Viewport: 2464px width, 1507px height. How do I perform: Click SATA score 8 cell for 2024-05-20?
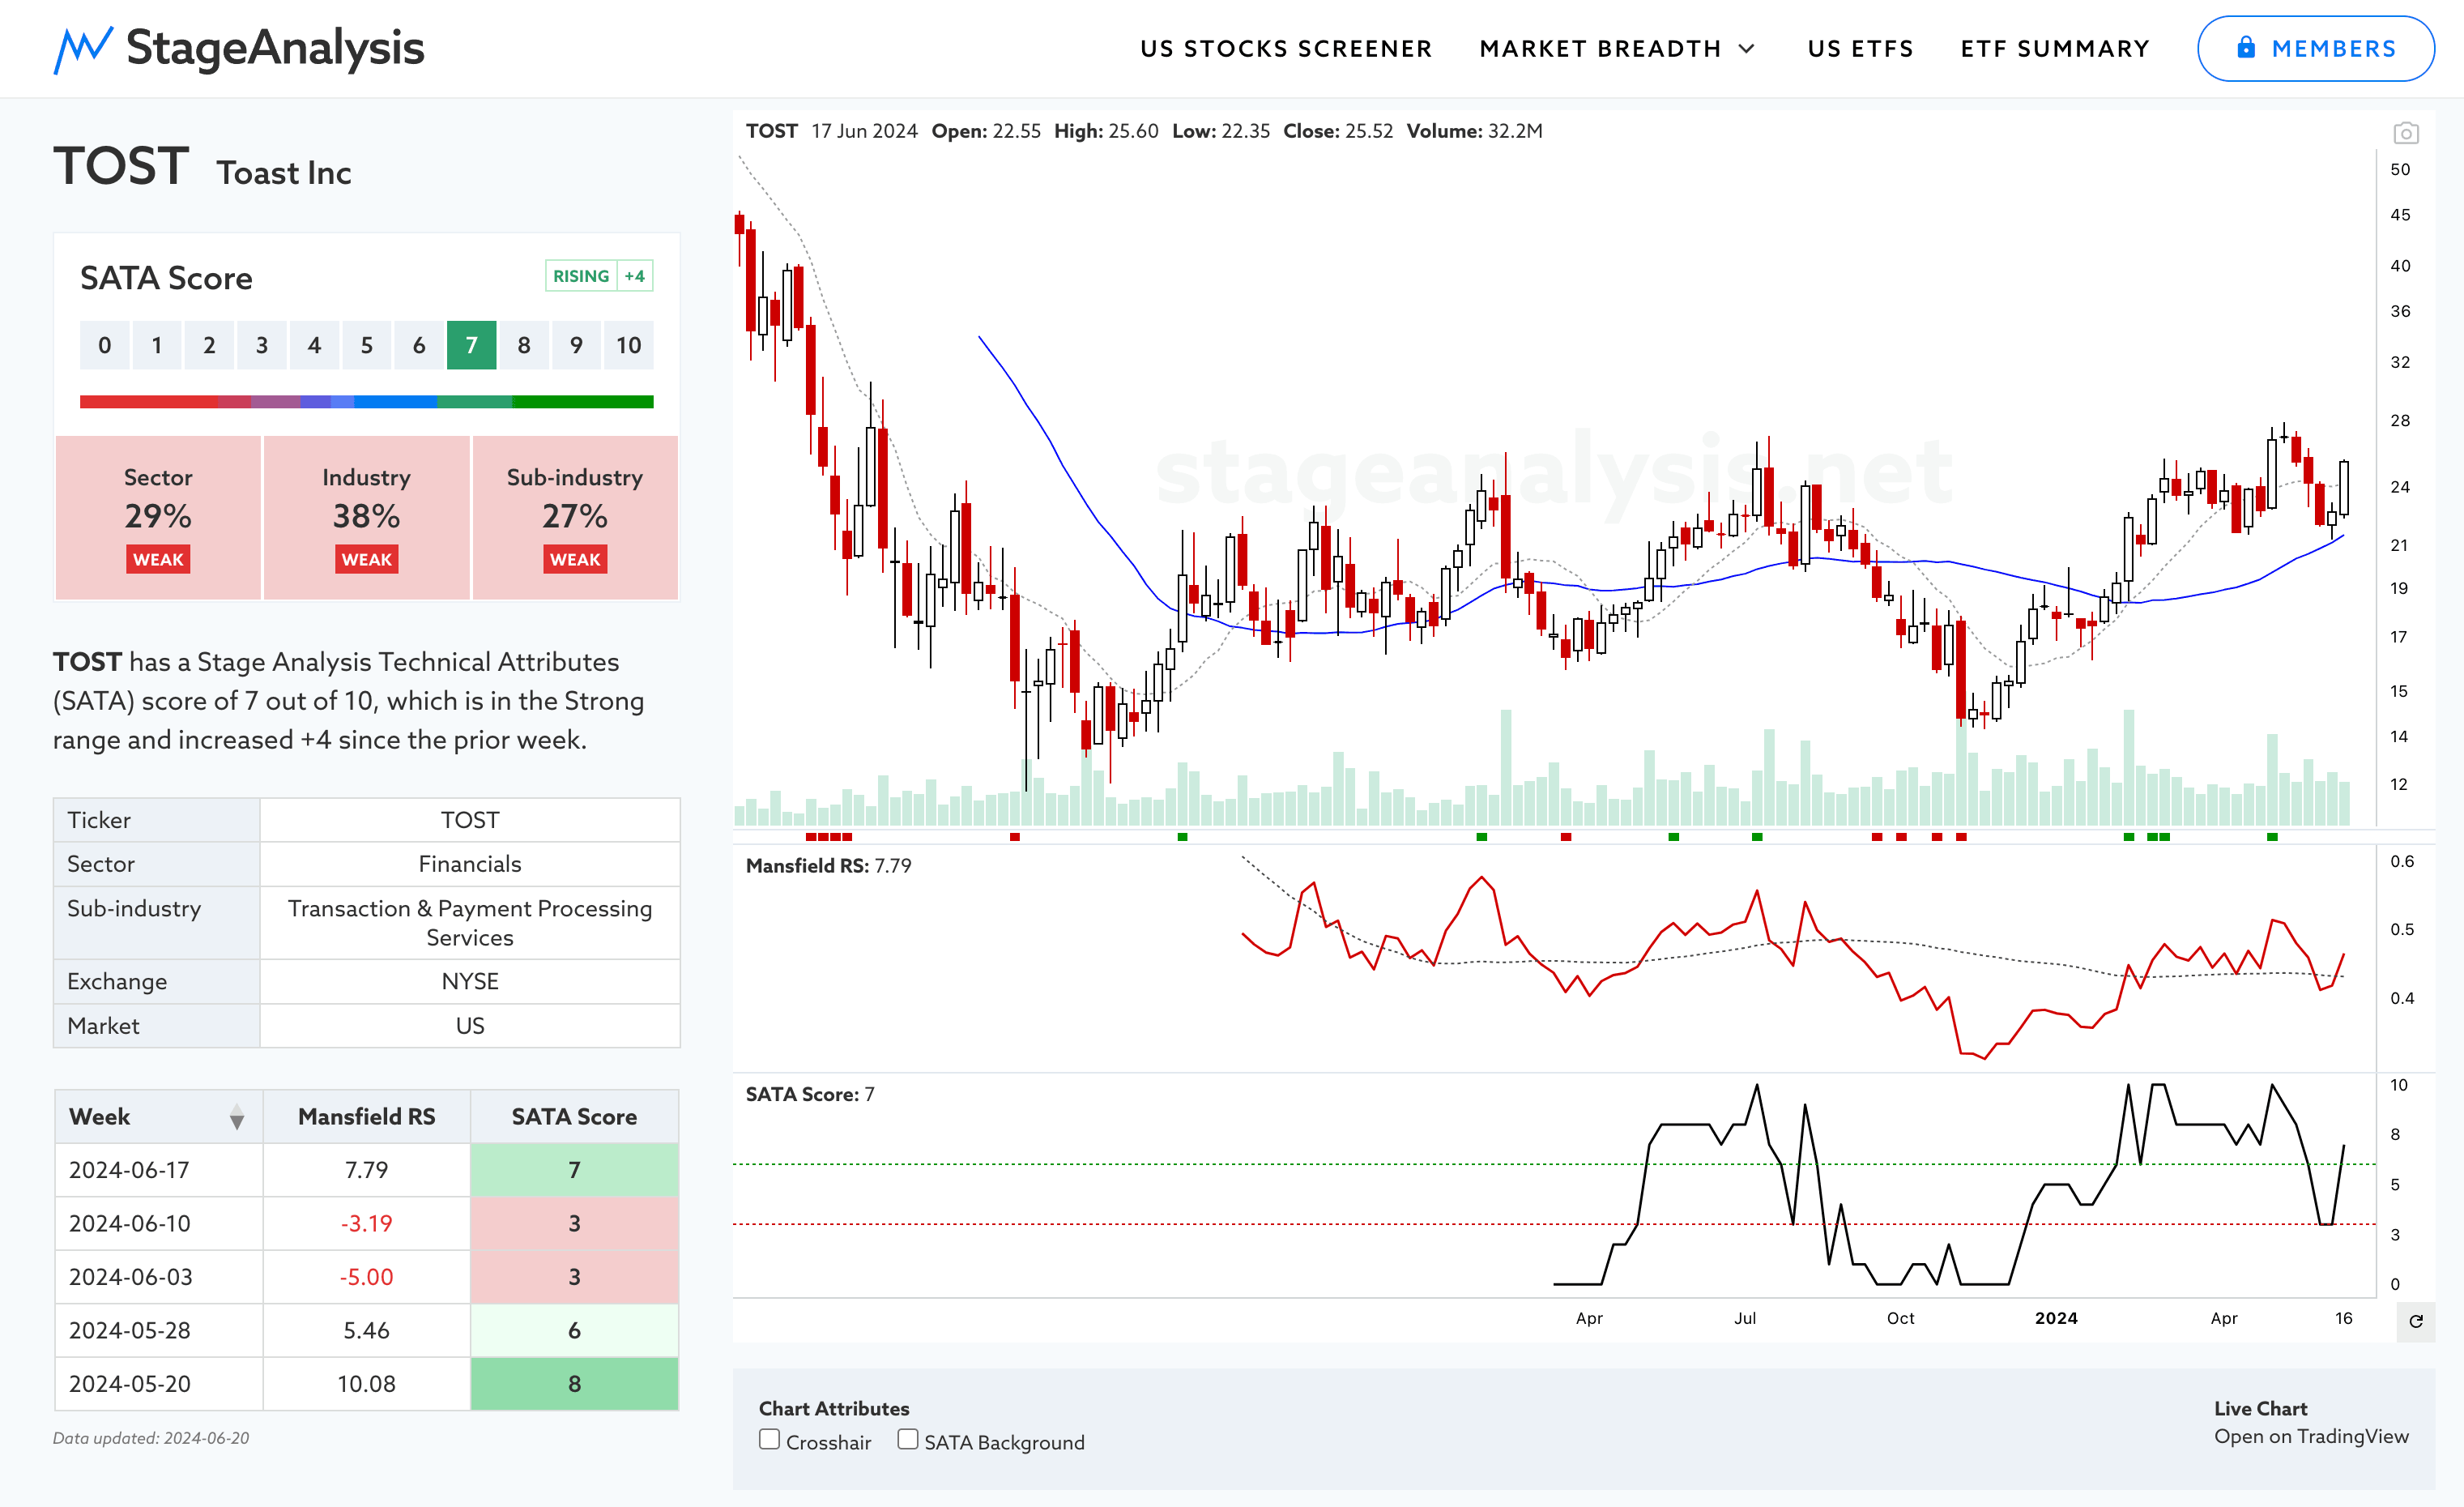click(574, 1384)
